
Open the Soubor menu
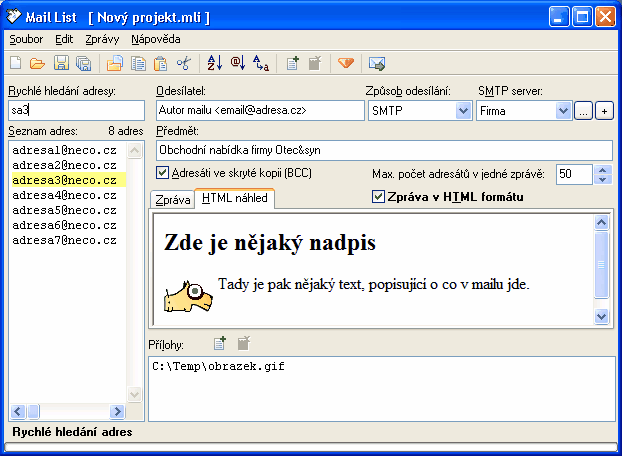point(26,39)
